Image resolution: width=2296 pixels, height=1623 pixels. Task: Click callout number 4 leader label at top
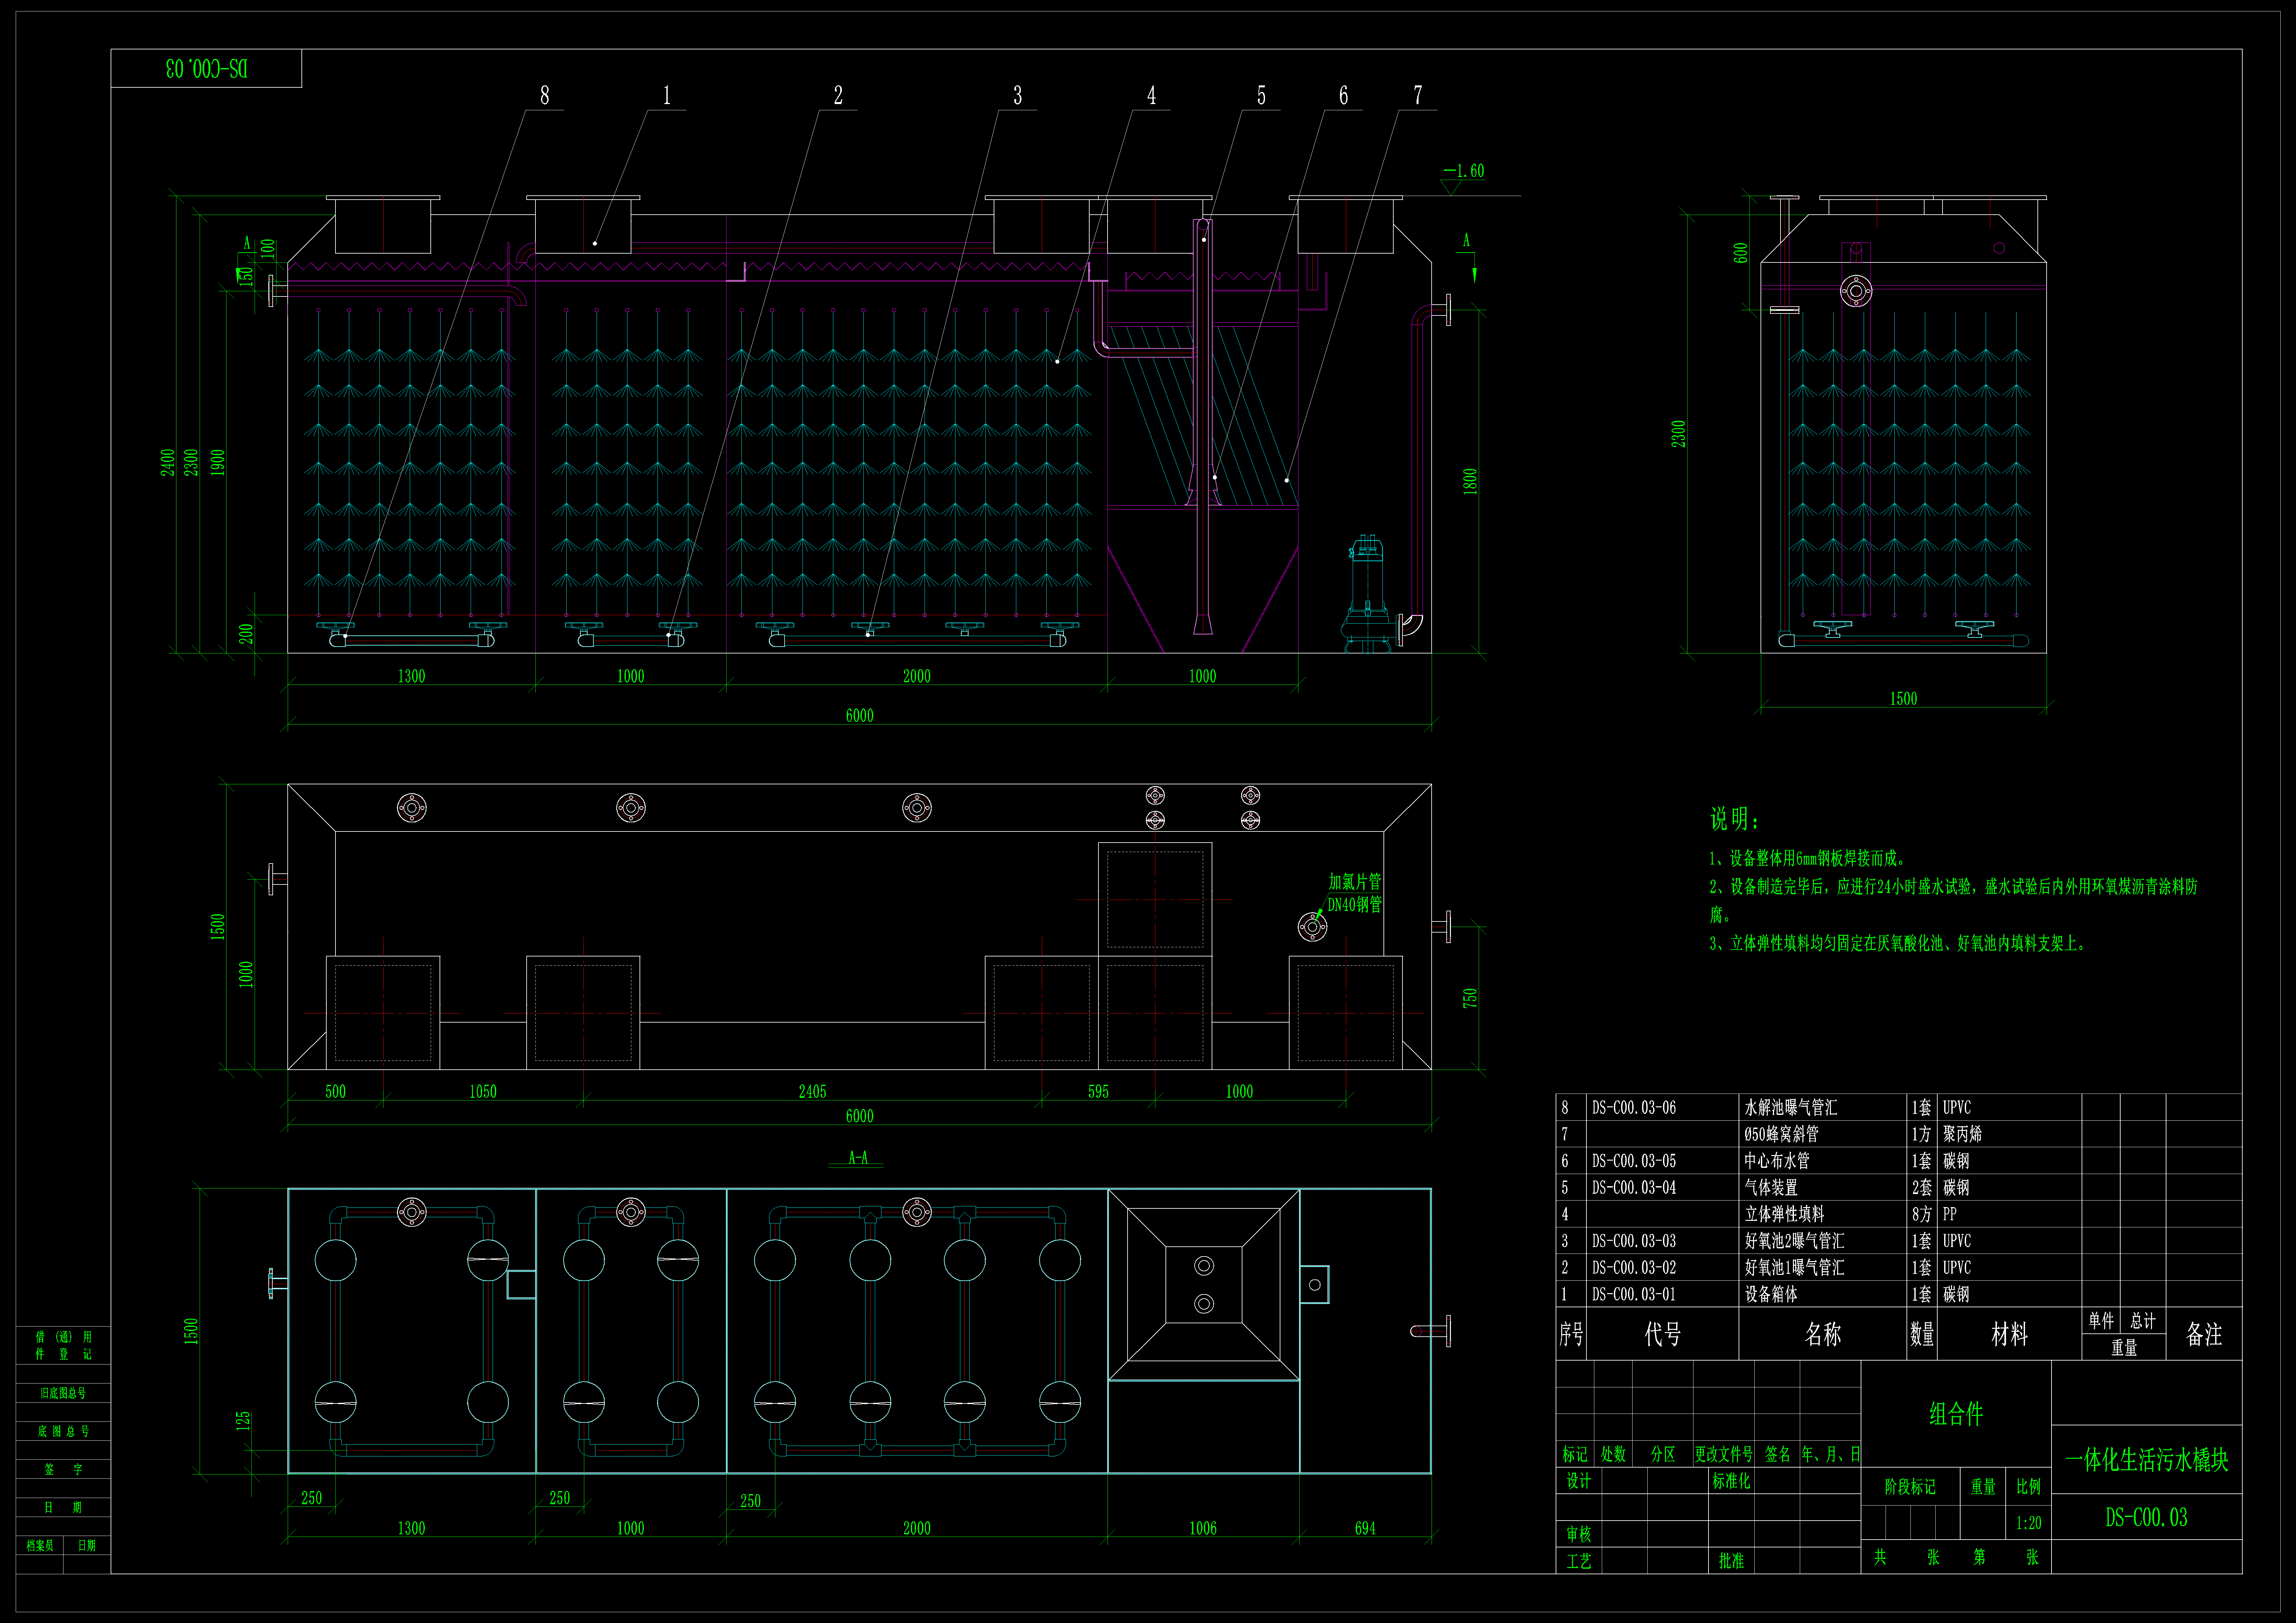1151,95
